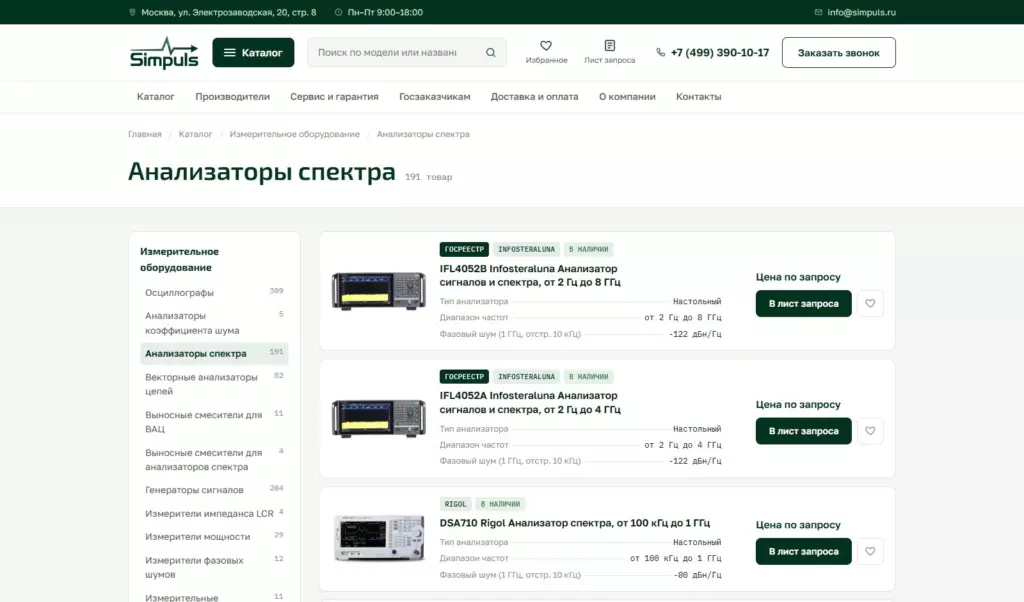Click '191 товар' count text
This screenshot has height=602, width=1024.
pyautogui.click(x=428, y=177)
